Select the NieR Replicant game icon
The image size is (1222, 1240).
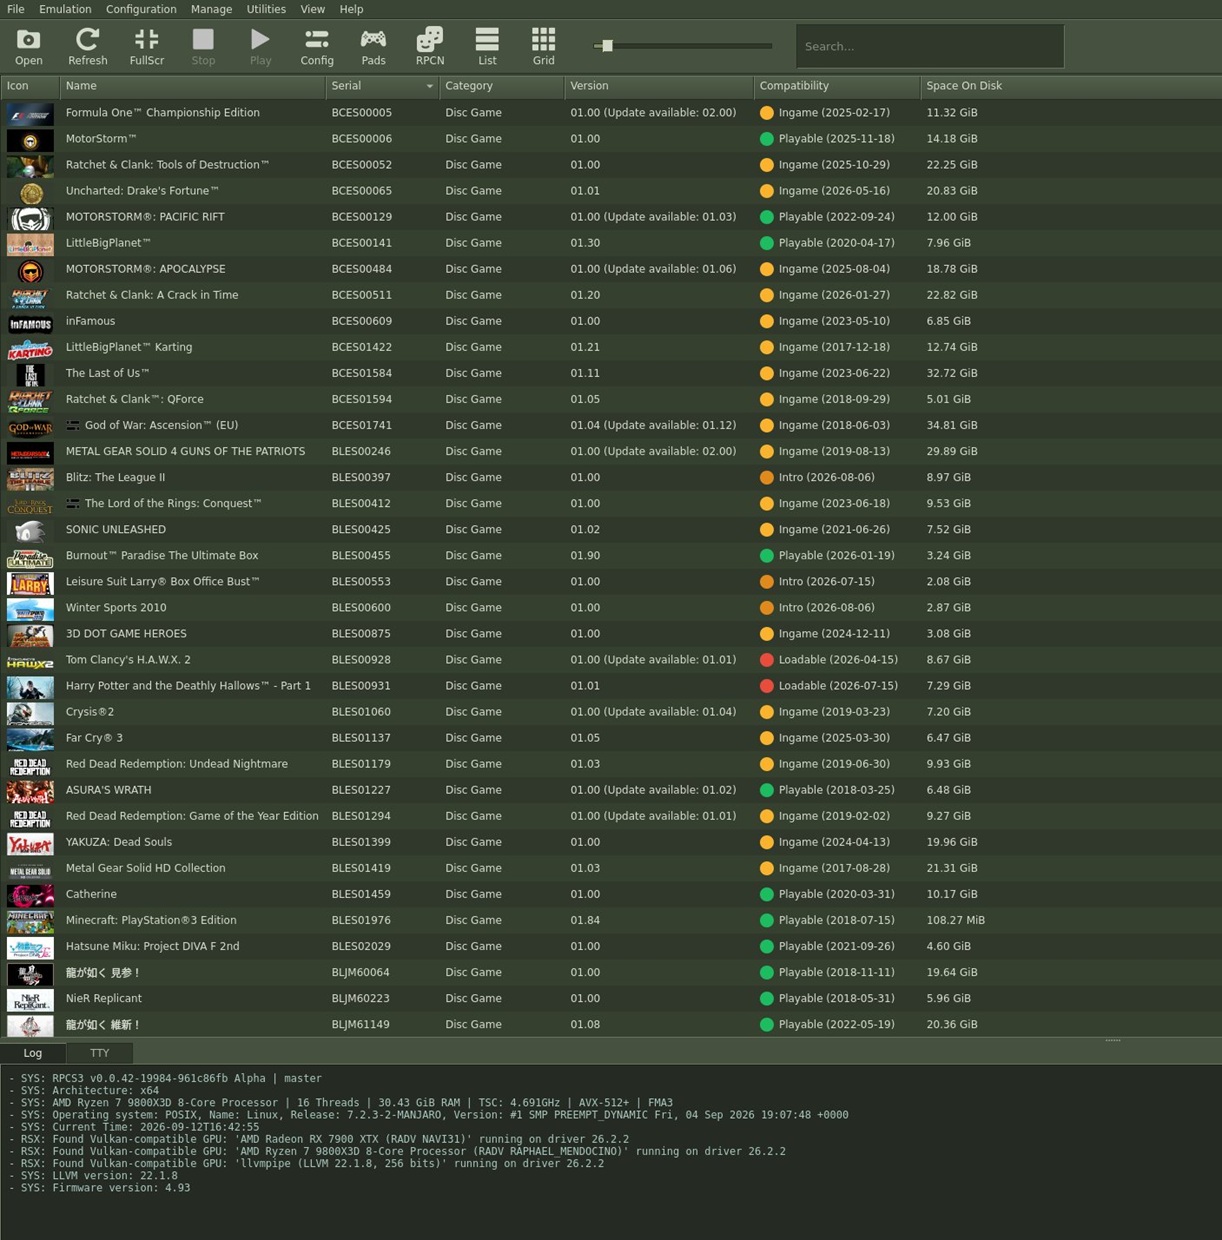click(30, 998)
